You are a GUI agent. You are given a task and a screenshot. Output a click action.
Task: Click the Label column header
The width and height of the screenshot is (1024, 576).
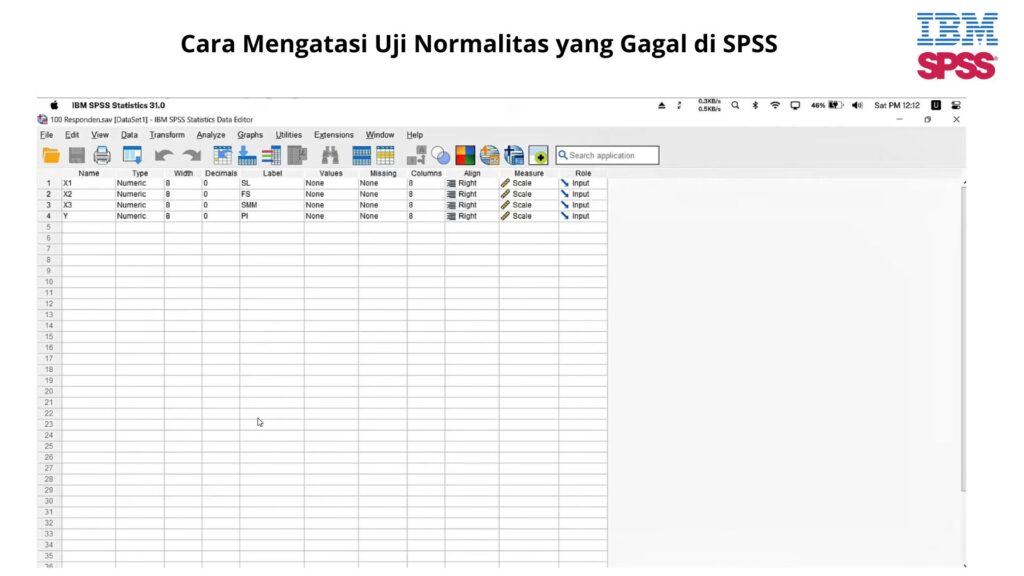click(272, 173)
